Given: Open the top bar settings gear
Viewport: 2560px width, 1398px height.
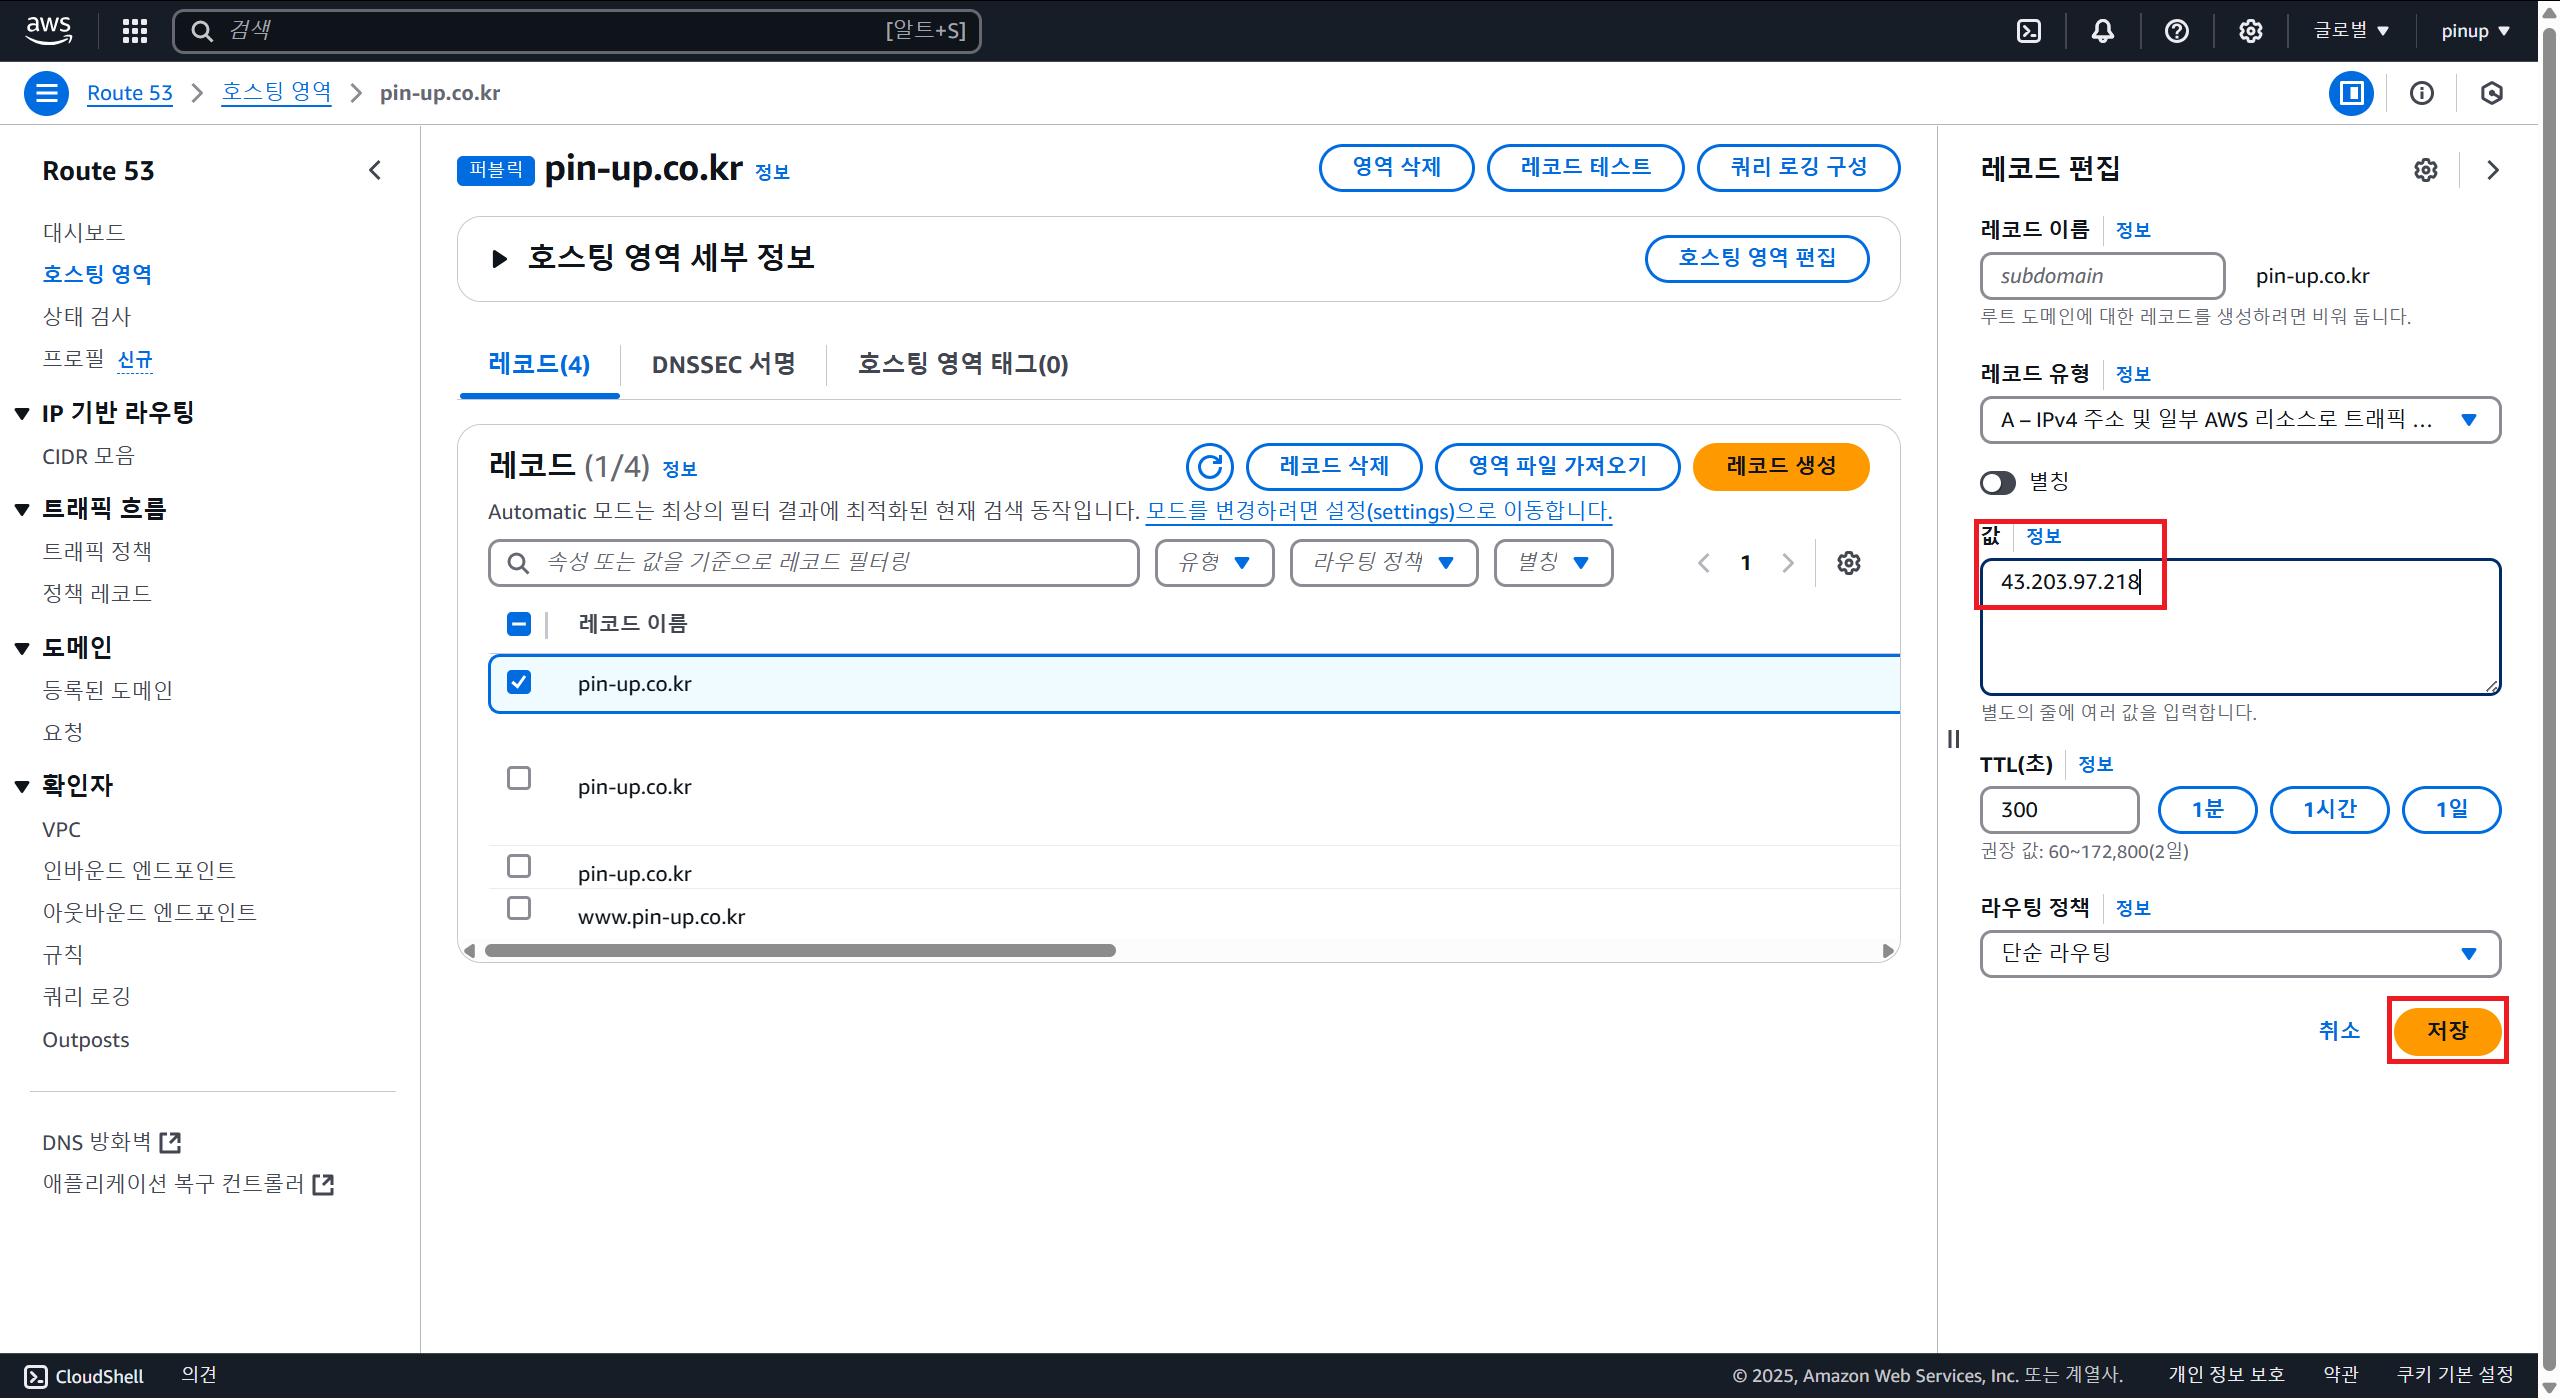Looking at the screenshot, I should click(x=2251, y=31).
